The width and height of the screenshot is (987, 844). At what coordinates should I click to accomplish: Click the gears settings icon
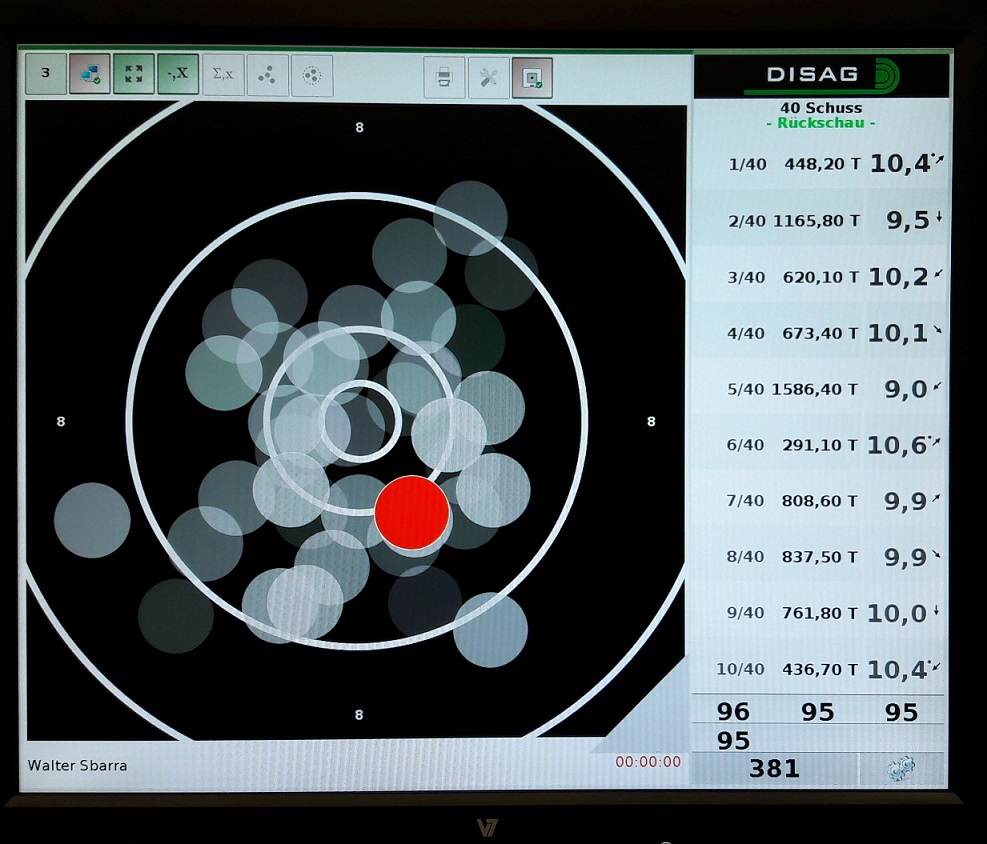901,768
